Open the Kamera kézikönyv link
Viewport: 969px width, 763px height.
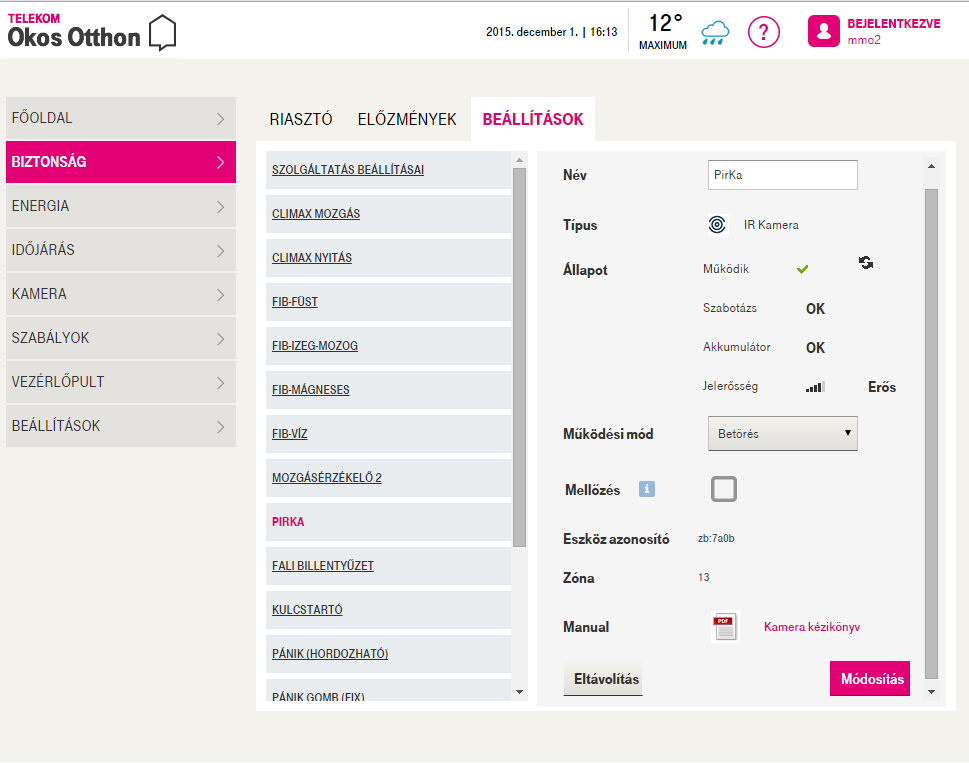(x=811, y=627)
